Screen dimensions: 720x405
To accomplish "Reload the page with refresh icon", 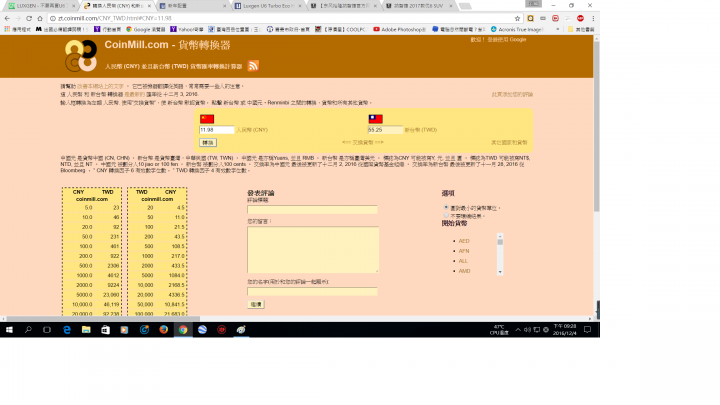I will [29, 18].
